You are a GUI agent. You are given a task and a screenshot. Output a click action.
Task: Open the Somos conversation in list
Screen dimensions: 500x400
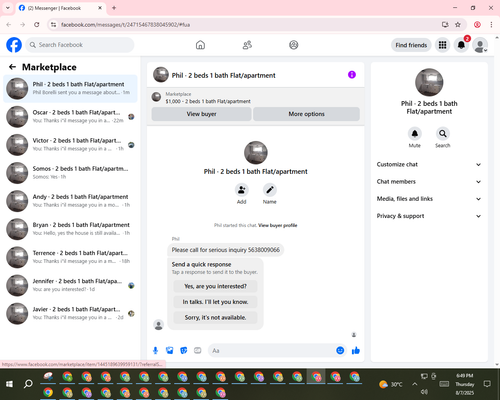[70, 173]
